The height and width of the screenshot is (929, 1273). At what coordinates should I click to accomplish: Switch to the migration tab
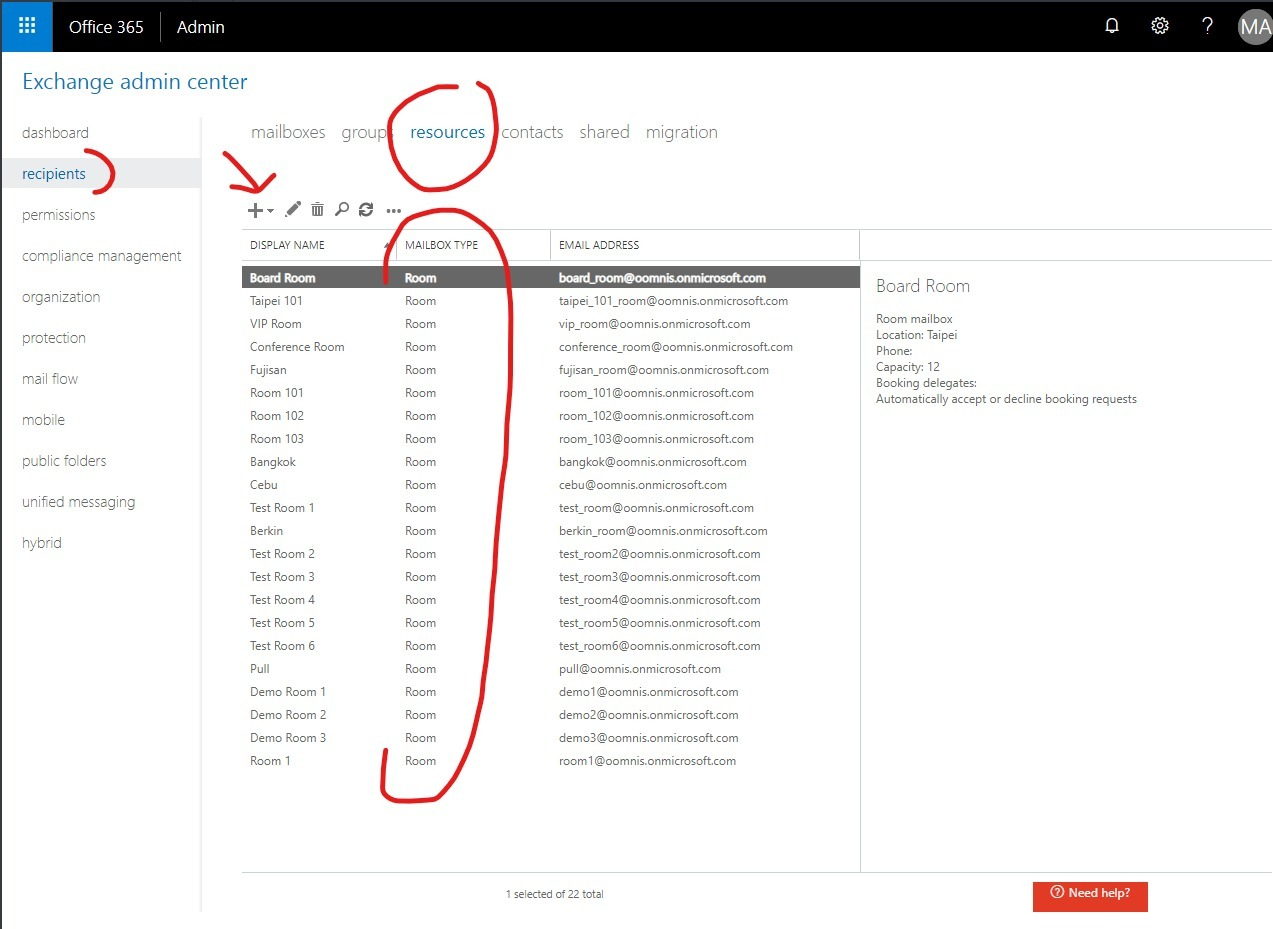click(x=681, y=132)
